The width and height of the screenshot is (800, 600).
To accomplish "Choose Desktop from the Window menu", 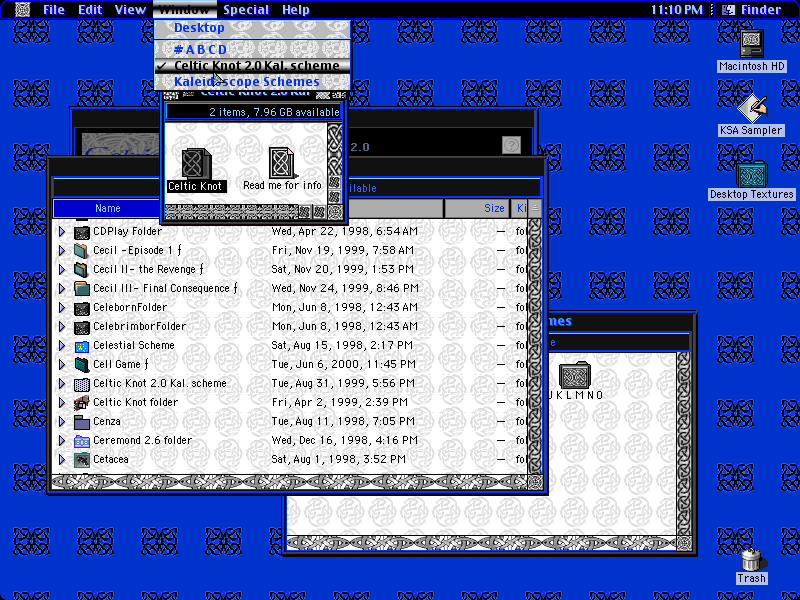I will point(252,28).
